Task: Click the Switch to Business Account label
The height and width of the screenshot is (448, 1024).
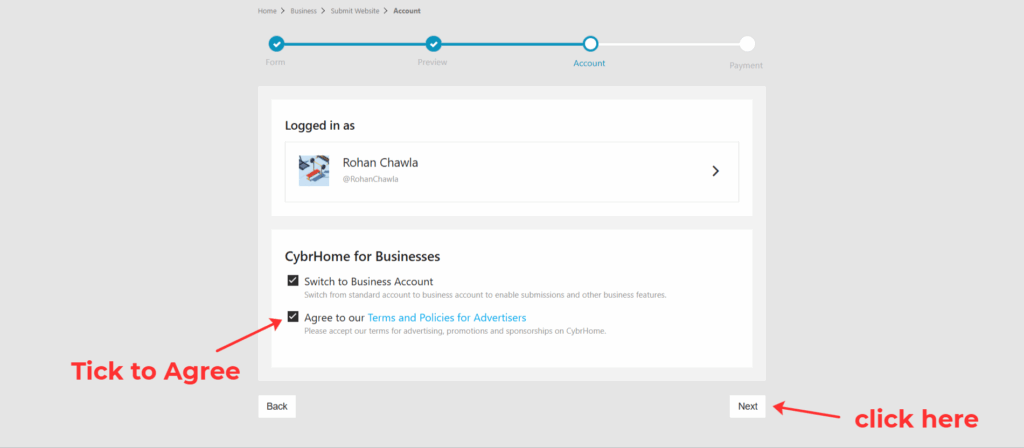Action: pyautogui.click(x=369, y=281)
